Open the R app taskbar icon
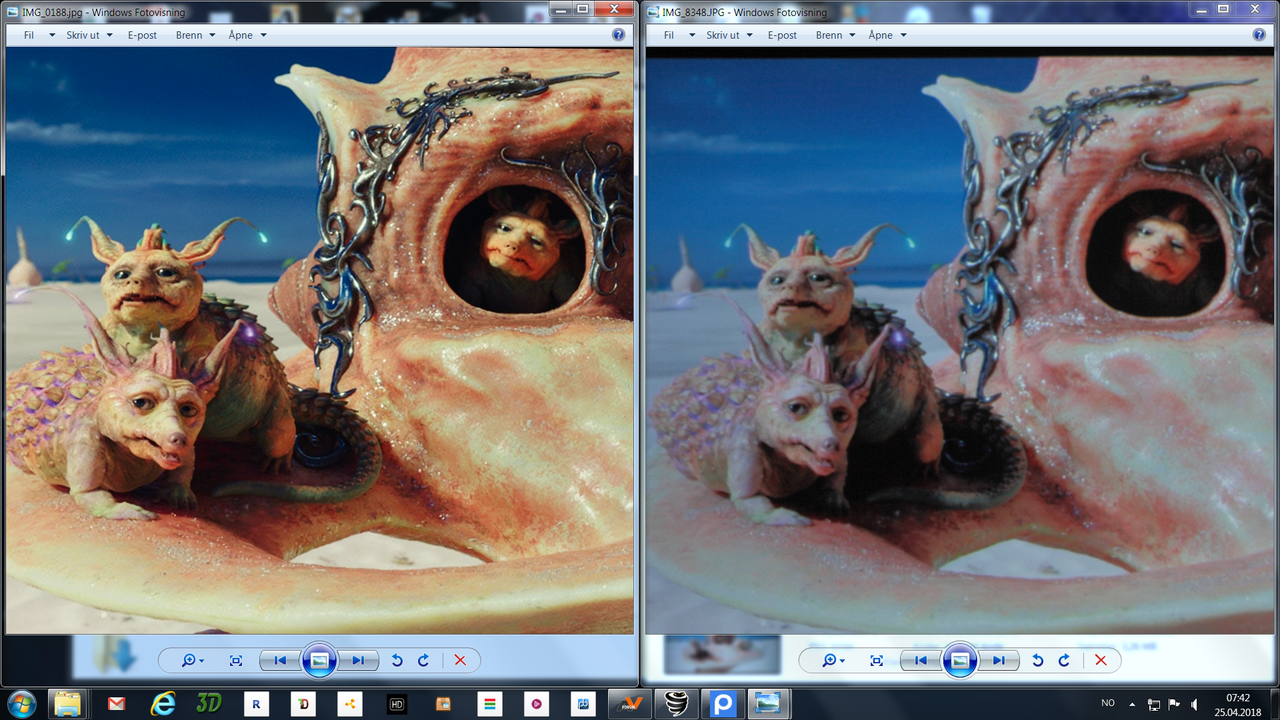Viewport: 1280px width, 720px height. pyautogui.click(x=256, y=703)
